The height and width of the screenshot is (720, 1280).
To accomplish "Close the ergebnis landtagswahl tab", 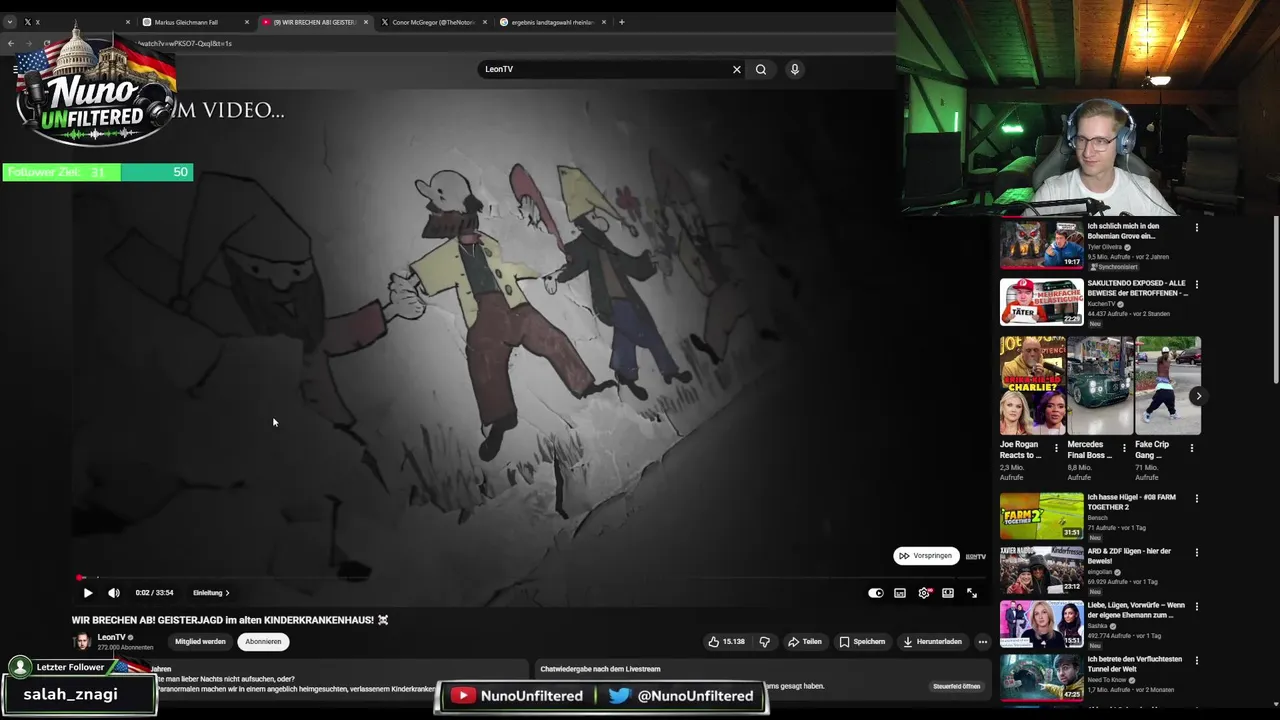I will coord(604,22).
